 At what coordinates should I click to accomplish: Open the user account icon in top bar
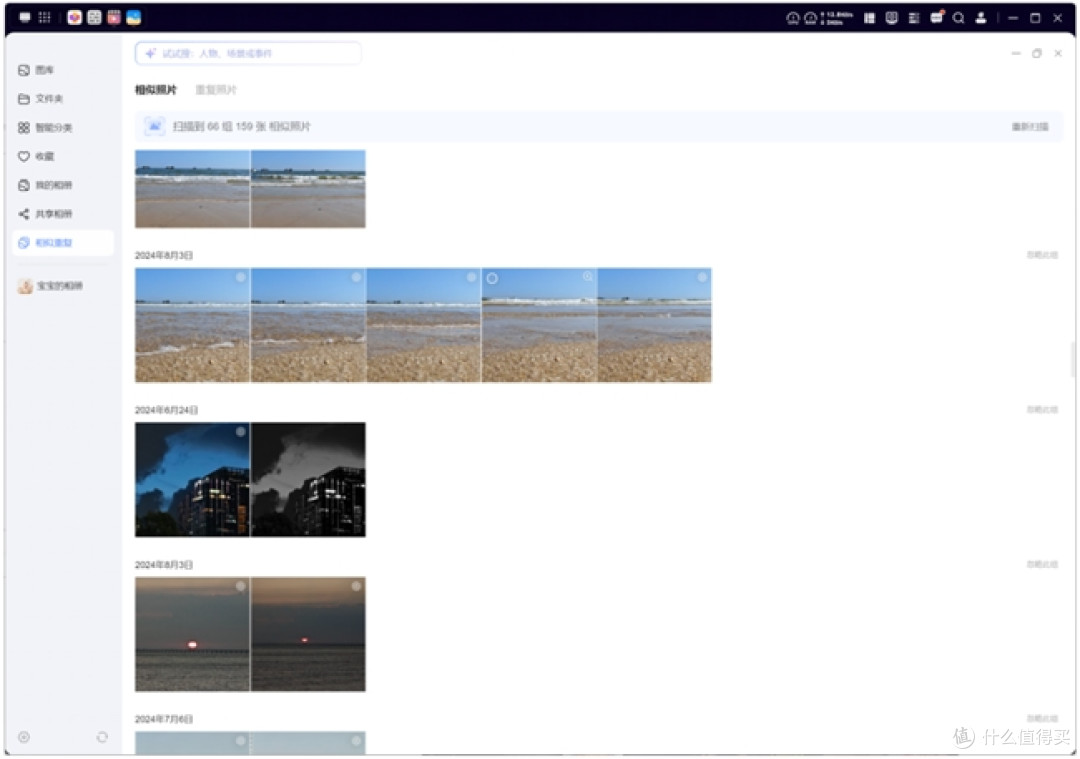981,18
